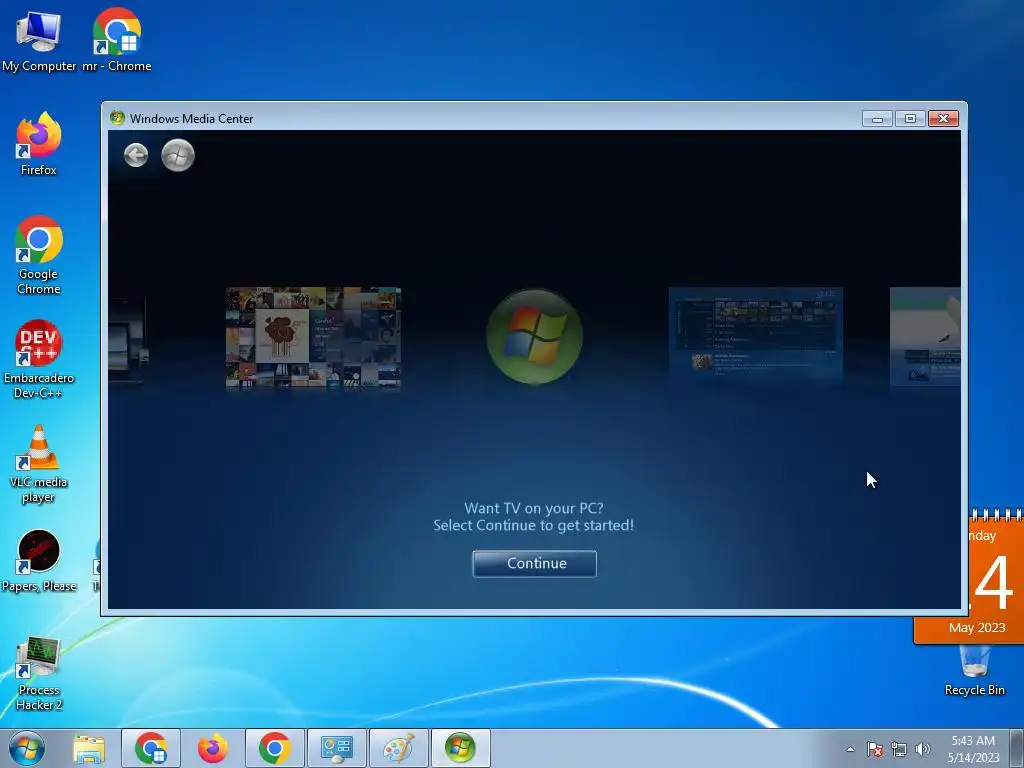Viewport: 1024px width, 768px height.
Task: Open the Windows Start menu
Action: [27, 748]
